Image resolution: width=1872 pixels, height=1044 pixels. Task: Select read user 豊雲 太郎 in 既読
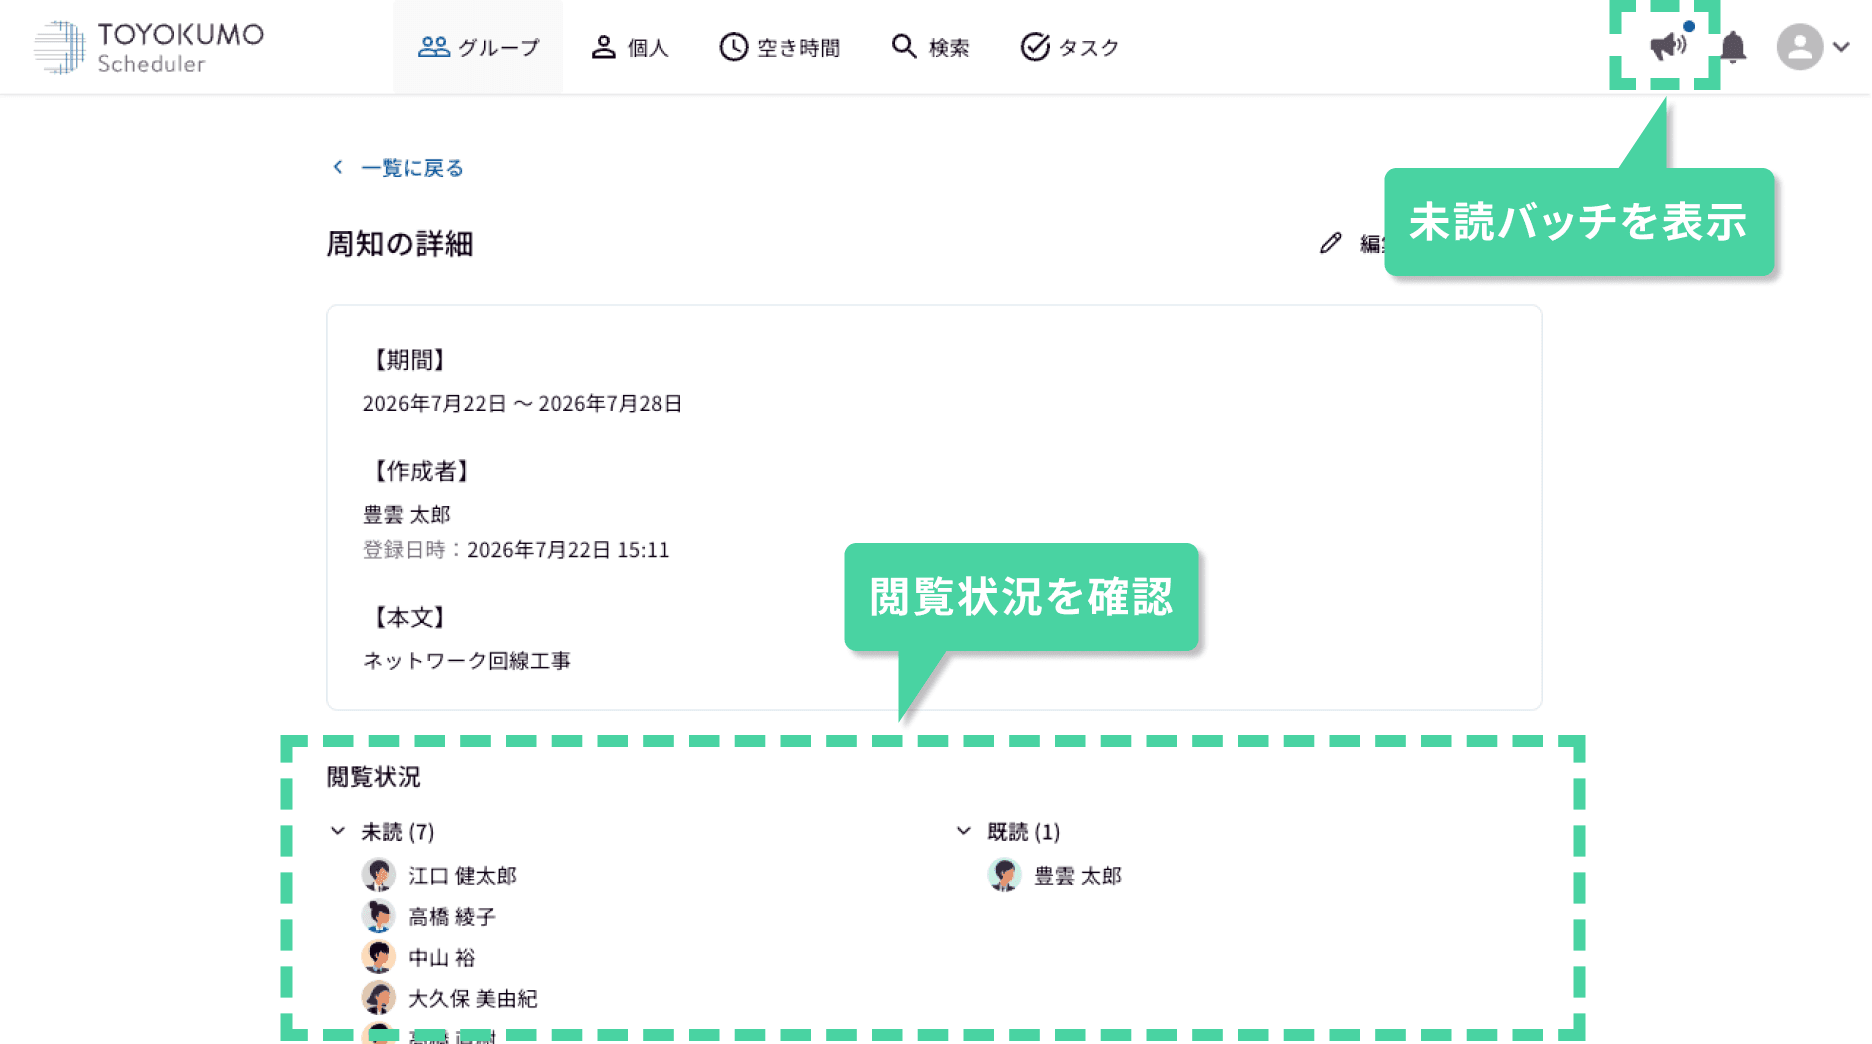[x=1078, y=876]
